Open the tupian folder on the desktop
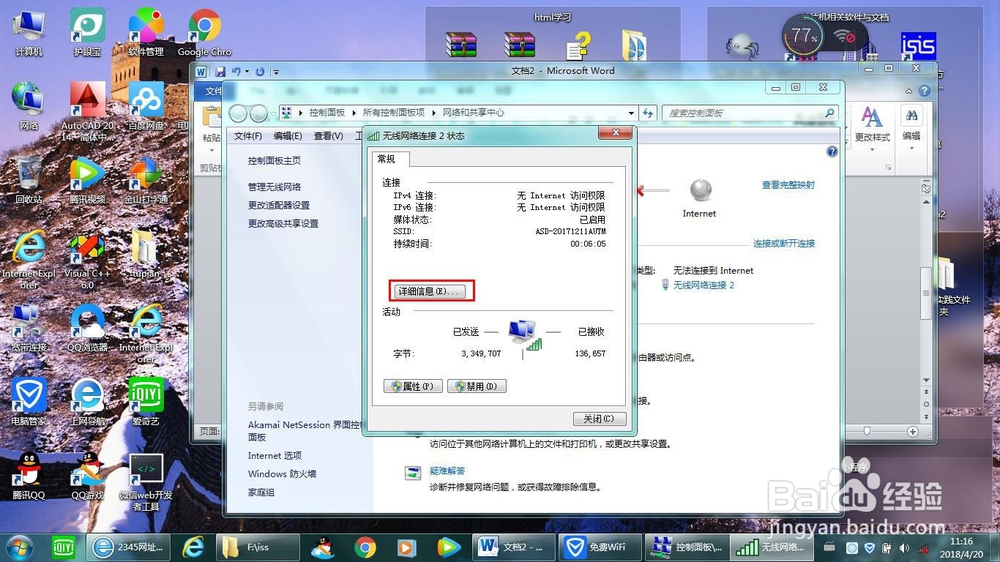The image size is (1000, 562). pos(145,254)
